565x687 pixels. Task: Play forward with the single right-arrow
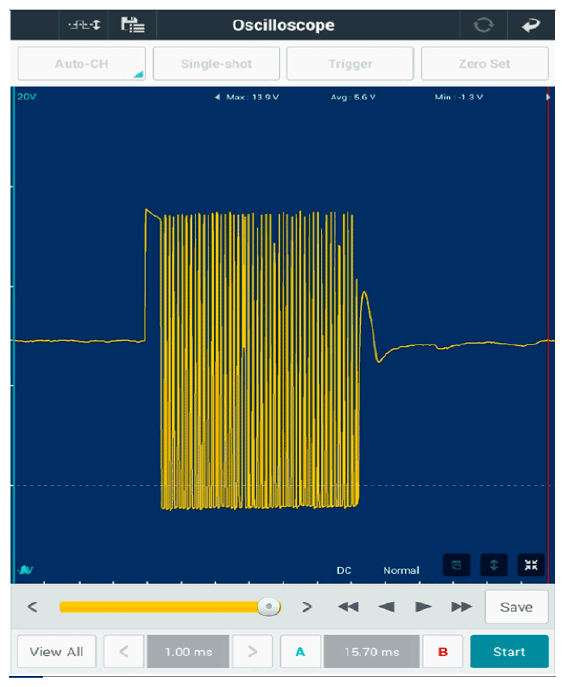coord(423,607)
